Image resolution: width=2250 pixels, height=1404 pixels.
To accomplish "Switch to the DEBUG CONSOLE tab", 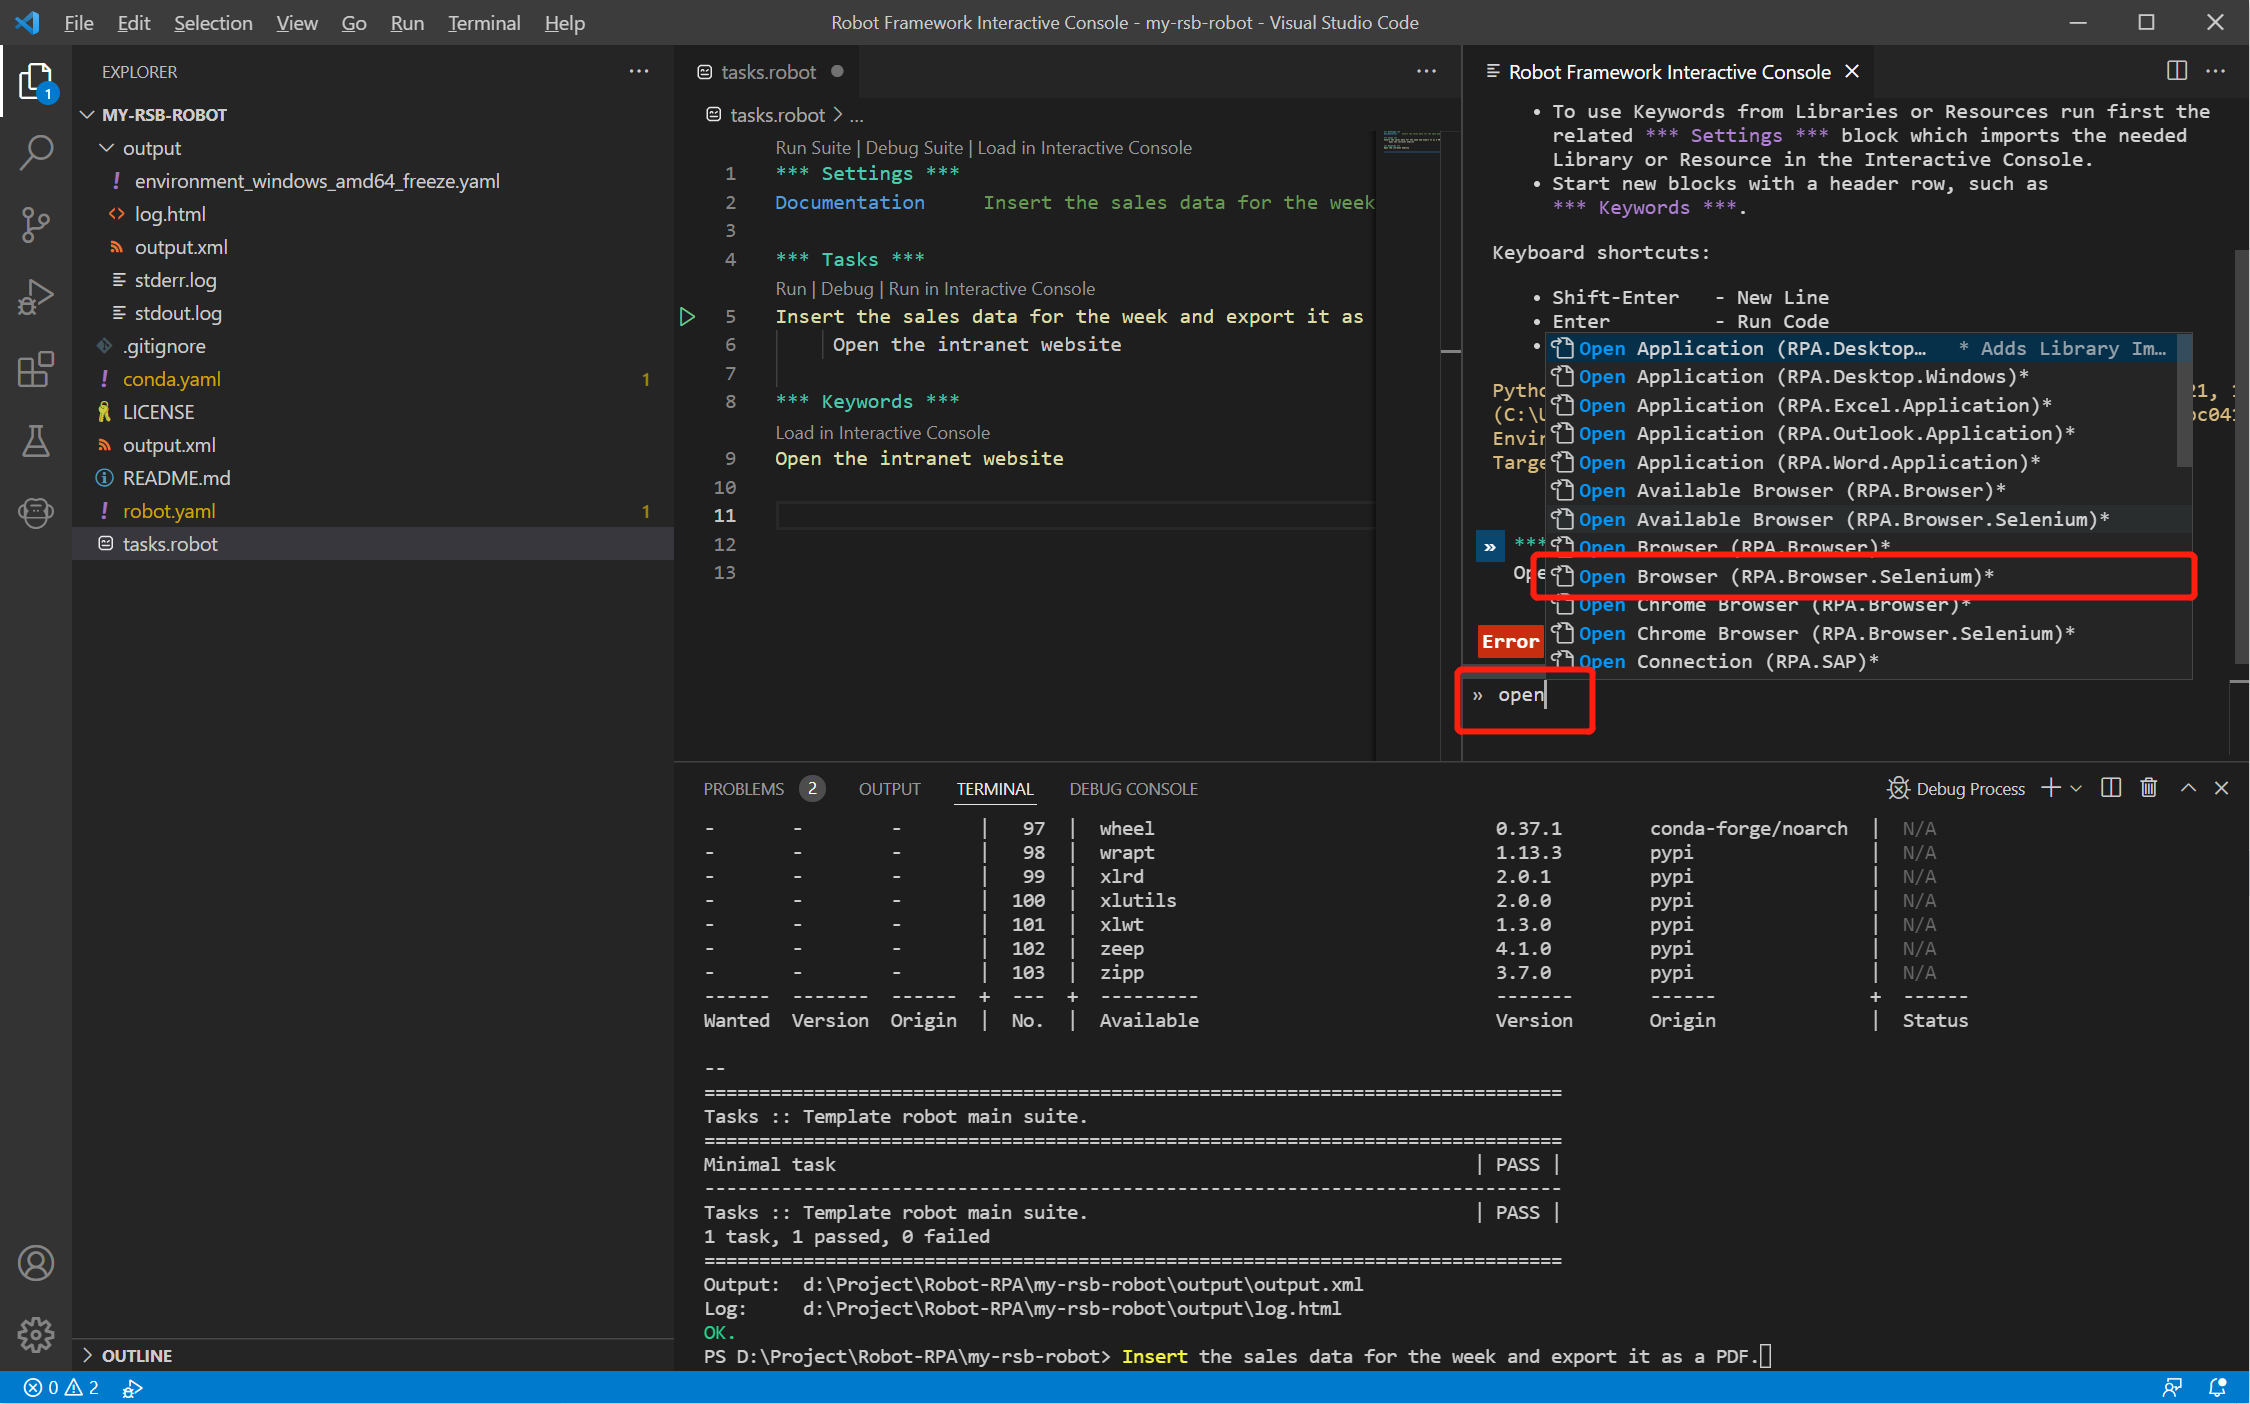I will pyautogui.click(x=1133, y=789).
